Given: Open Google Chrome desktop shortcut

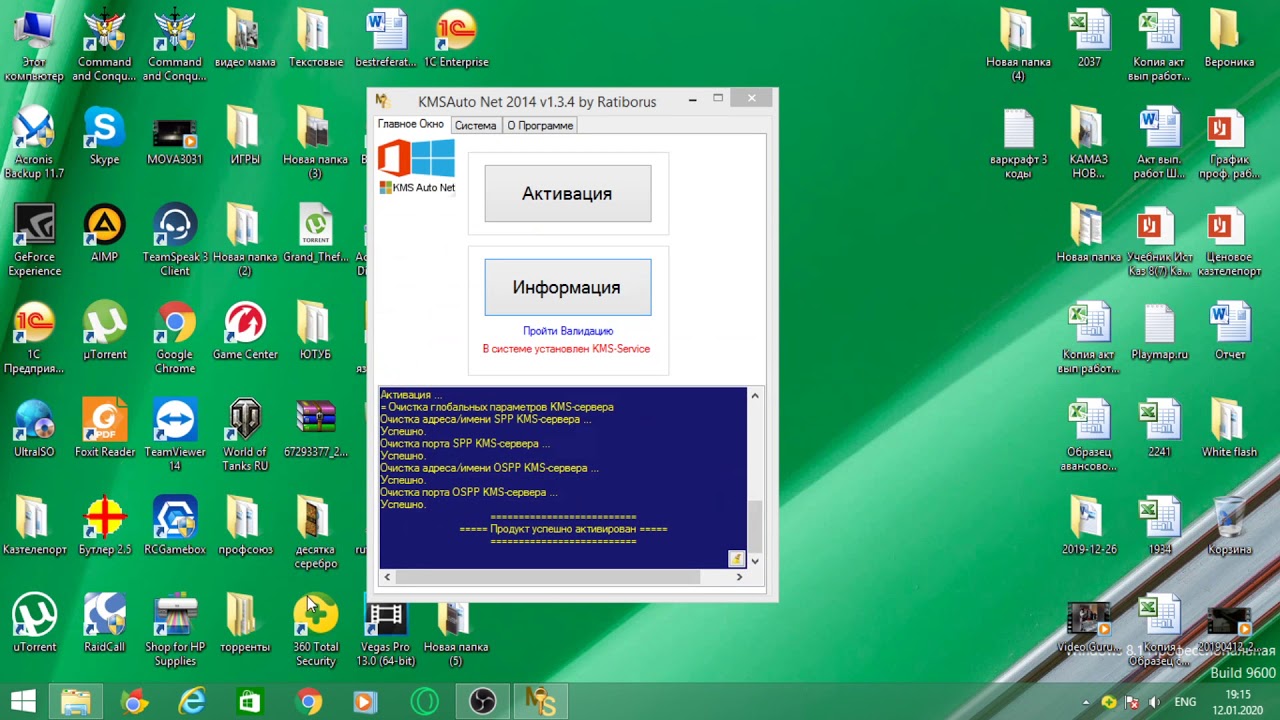Looking at the screenshot, I should (x=175, y=339).
